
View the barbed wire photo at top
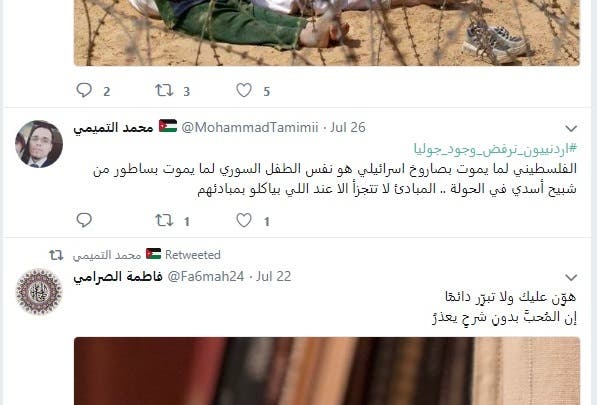(x=327, y=33)
